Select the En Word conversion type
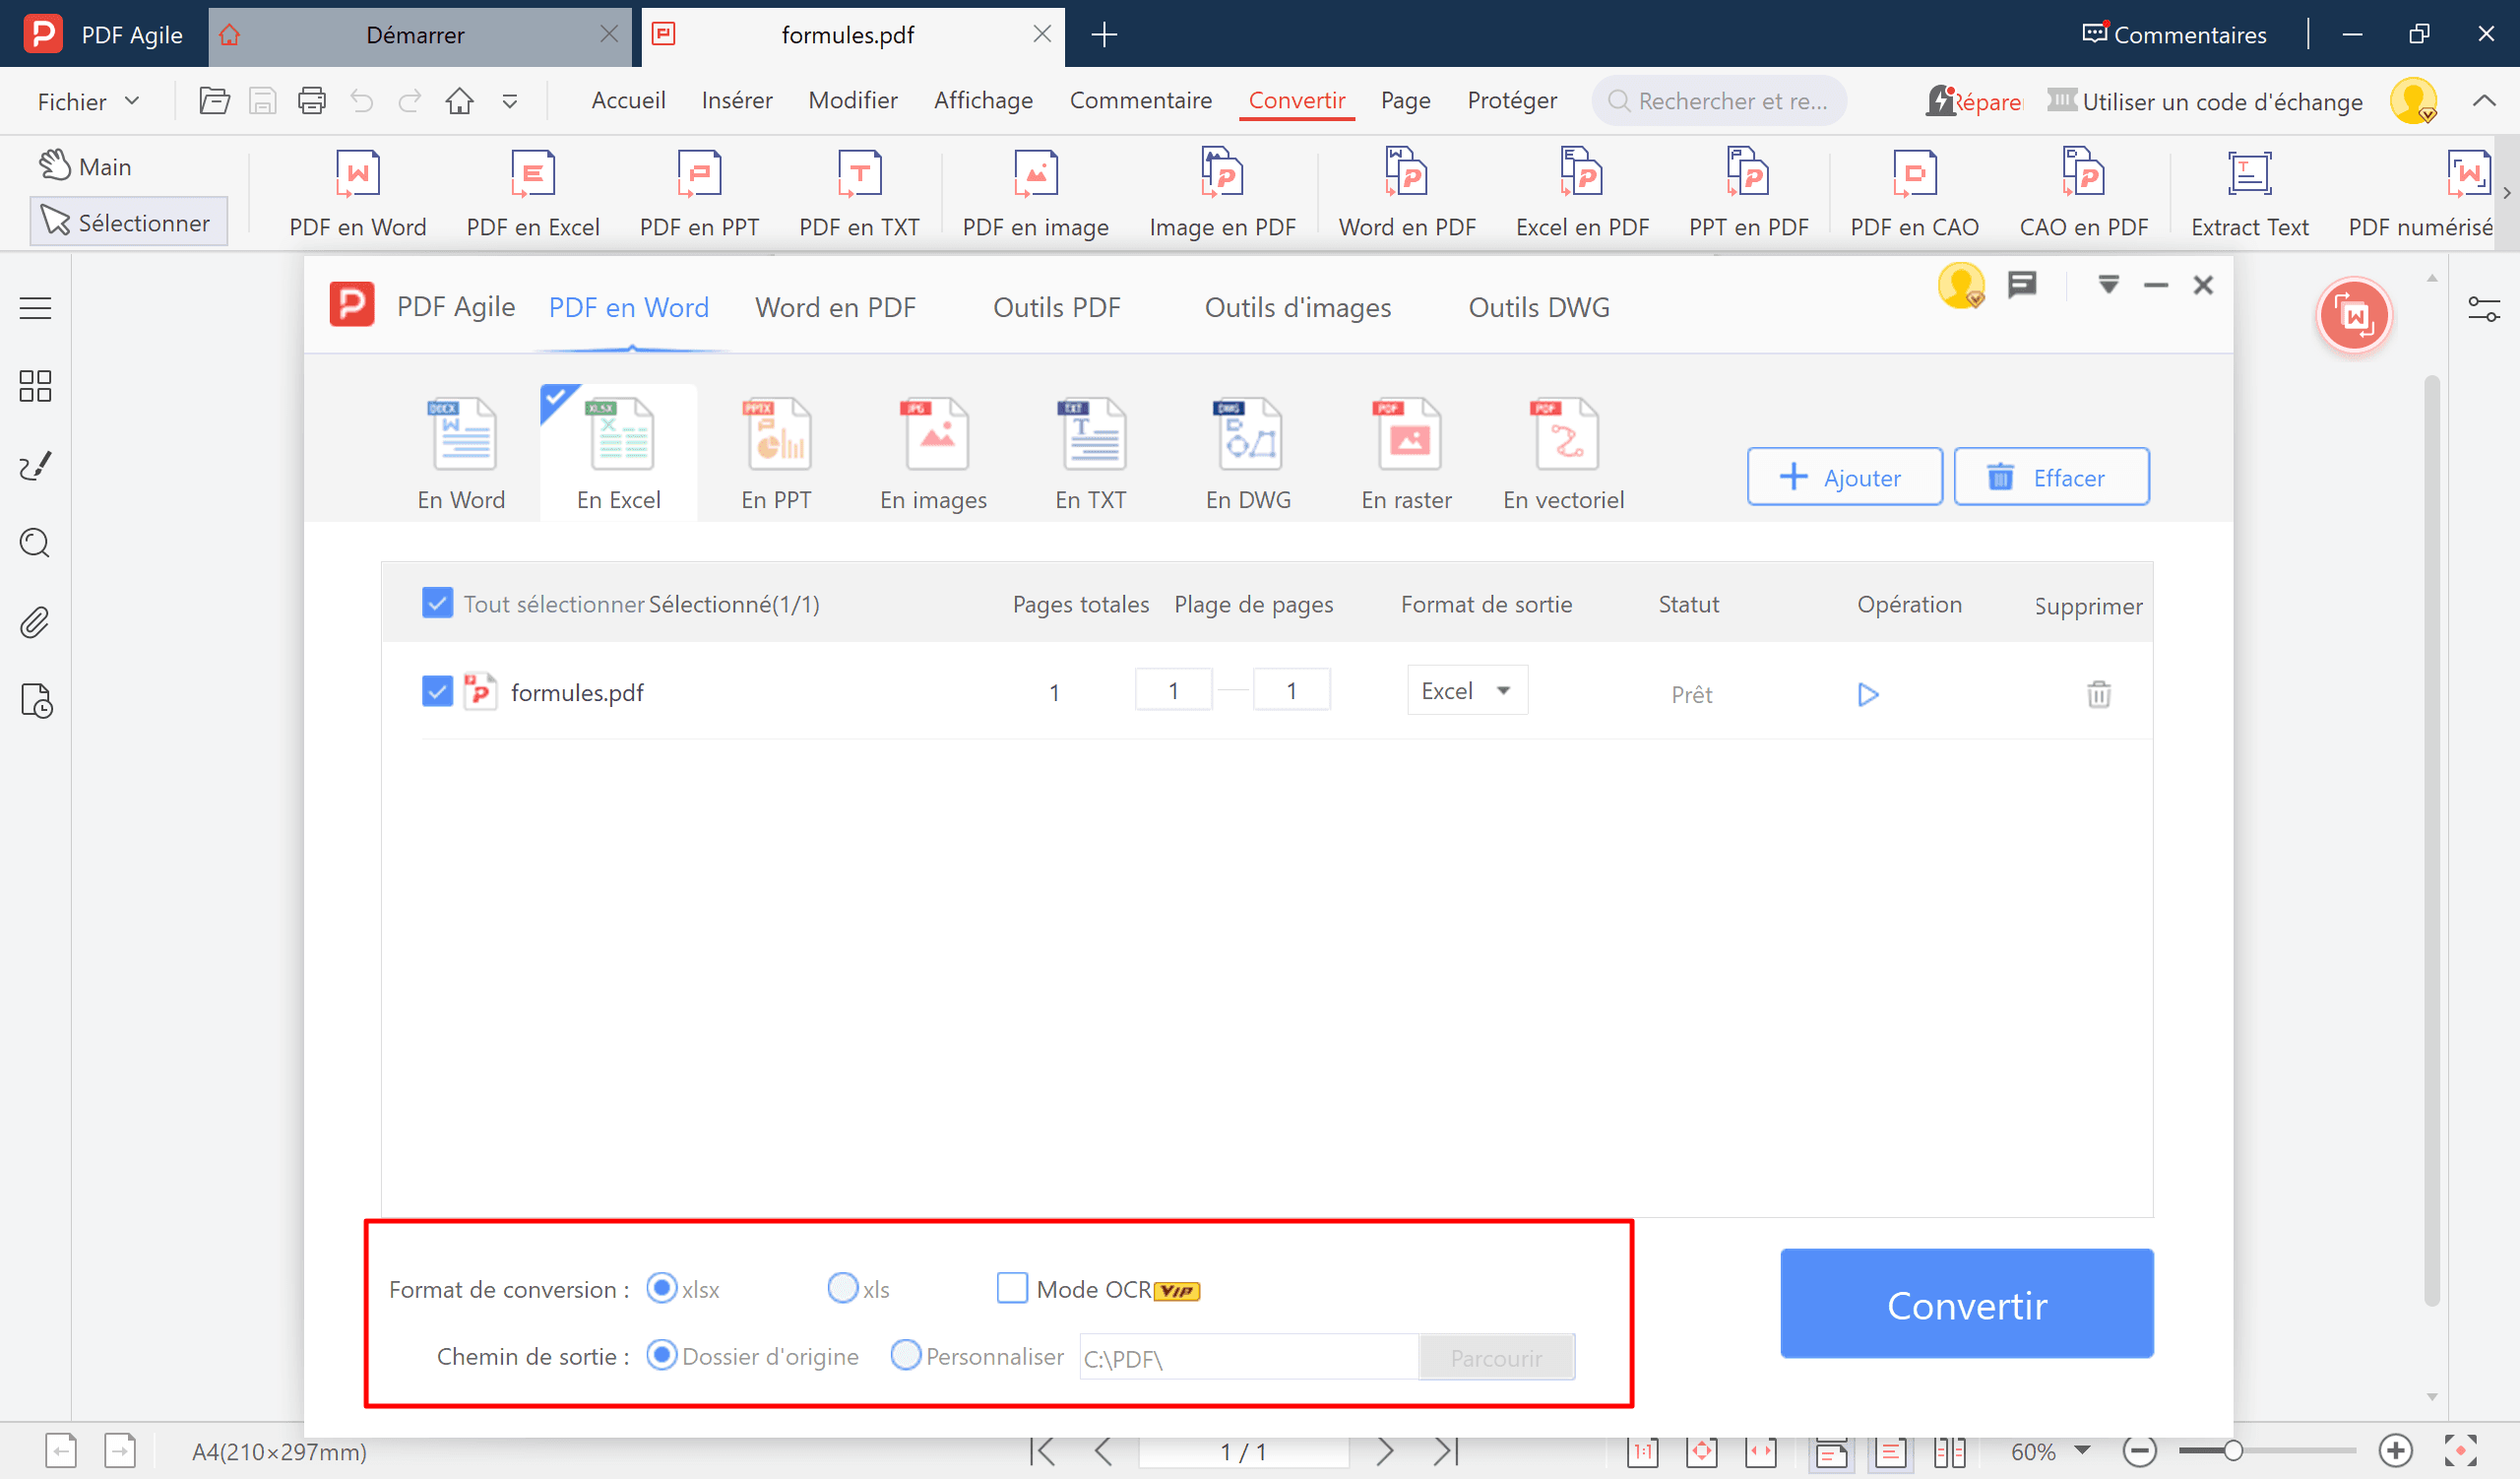 click(461, 455)
